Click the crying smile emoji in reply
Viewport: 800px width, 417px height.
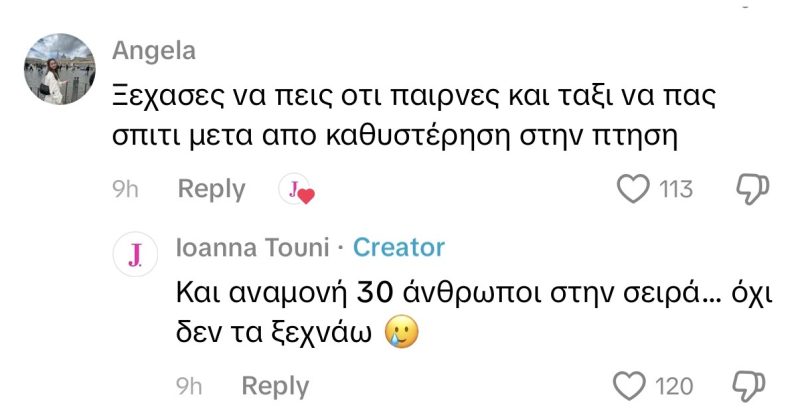coord(400,333)
